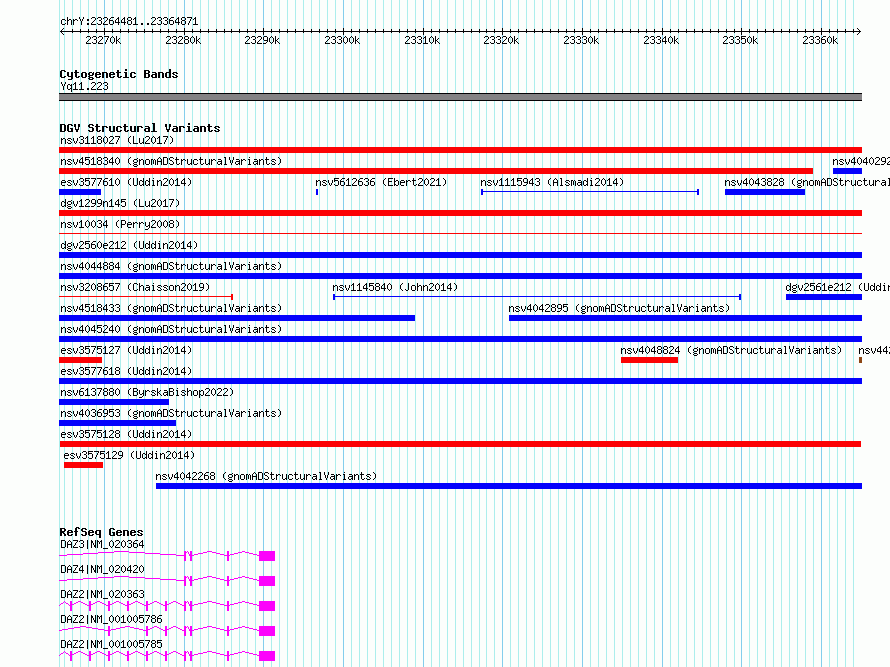Screen dimensions: 890x667
Task: Click the DAZ2|NM_001005785 gene label
Action: 111,644
